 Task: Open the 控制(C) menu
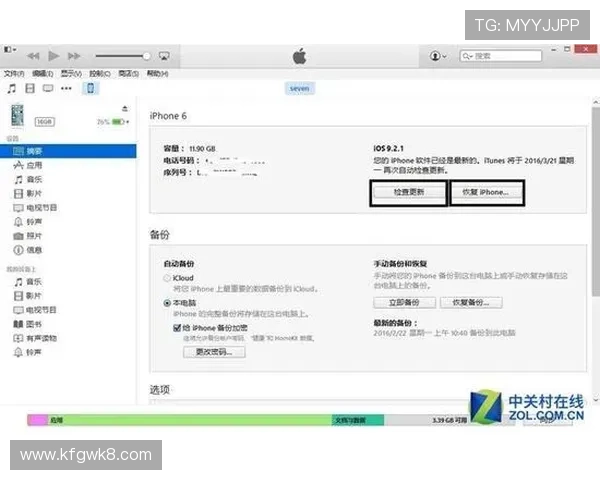click(100, 73)
